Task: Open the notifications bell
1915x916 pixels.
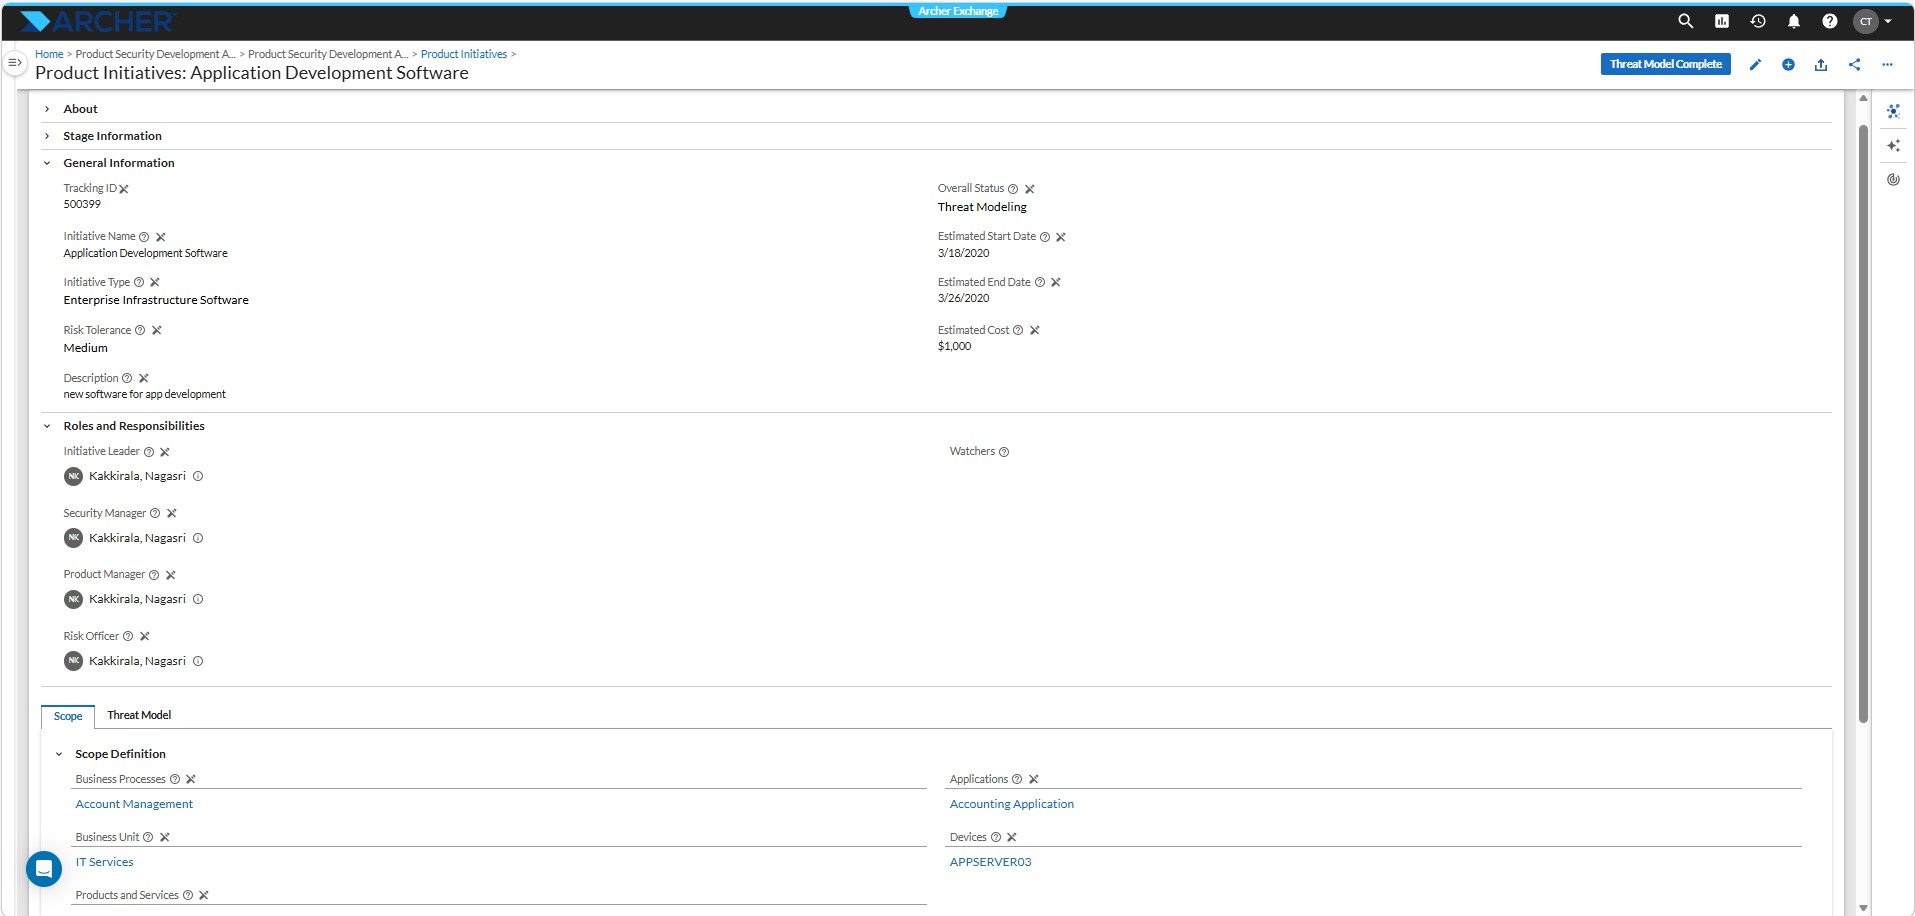Action: click(1794, 21)
